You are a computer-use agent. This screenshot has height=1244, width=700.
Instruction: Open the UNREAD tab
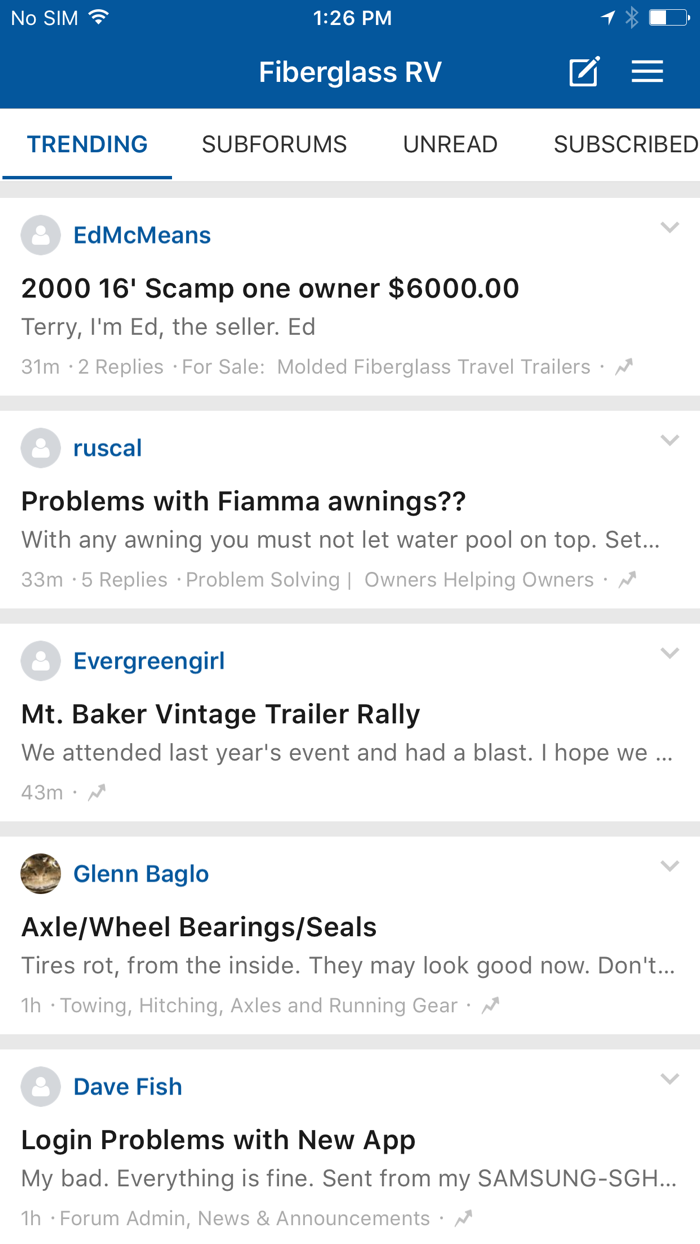pyautogui.click(x=450, y=144)
